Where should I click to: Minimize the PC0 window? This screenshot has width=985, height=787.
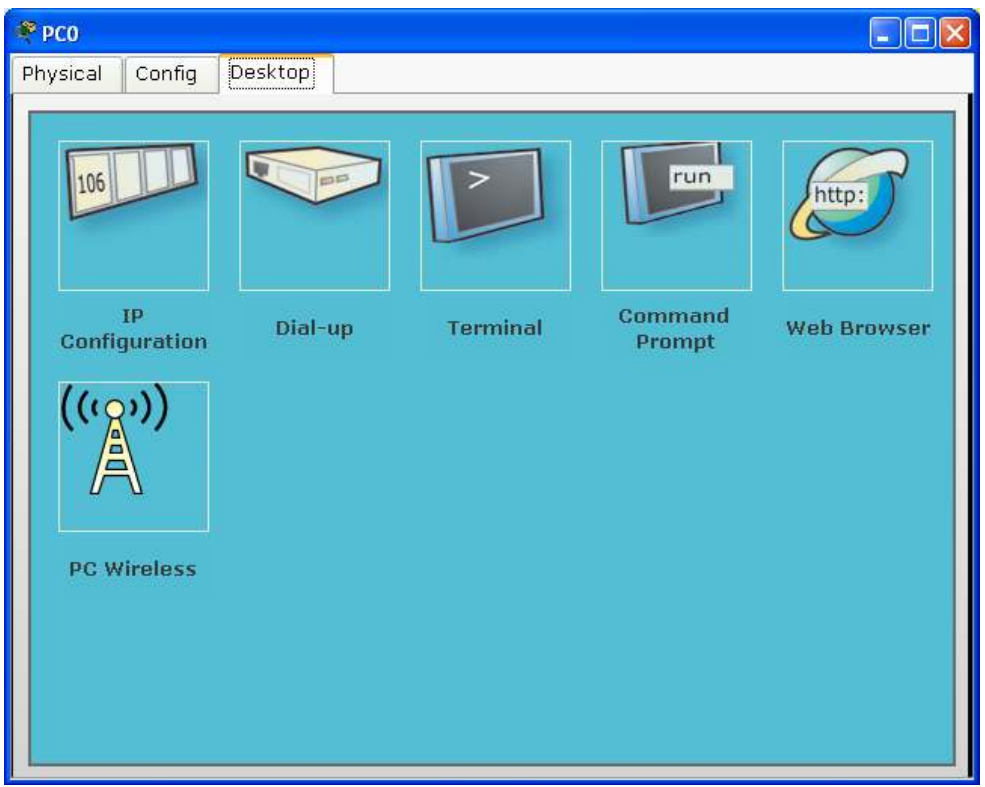886,34
